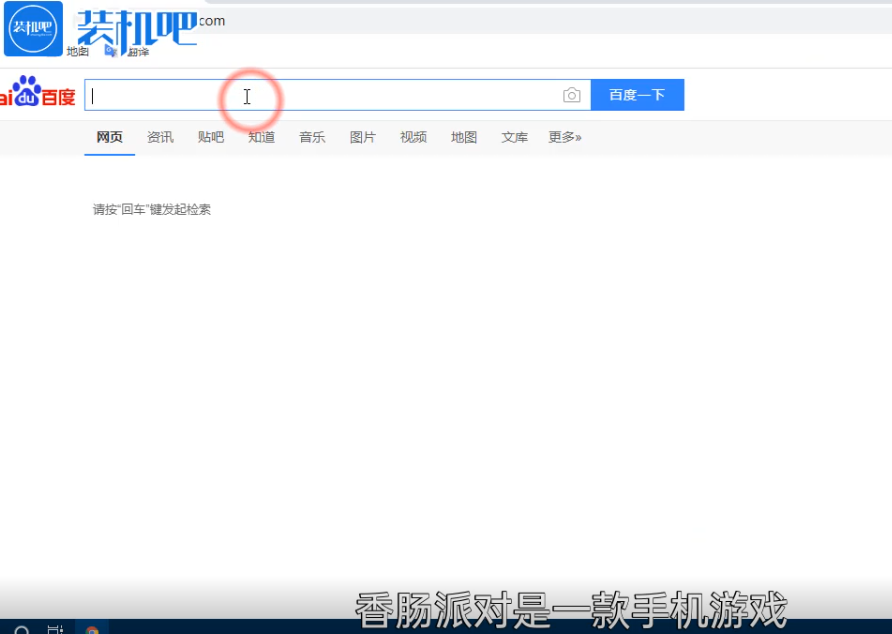The height and width of the screenshot is (634, 892).
Task: Open Chrome from the taskbar
Action: point(92,630)
